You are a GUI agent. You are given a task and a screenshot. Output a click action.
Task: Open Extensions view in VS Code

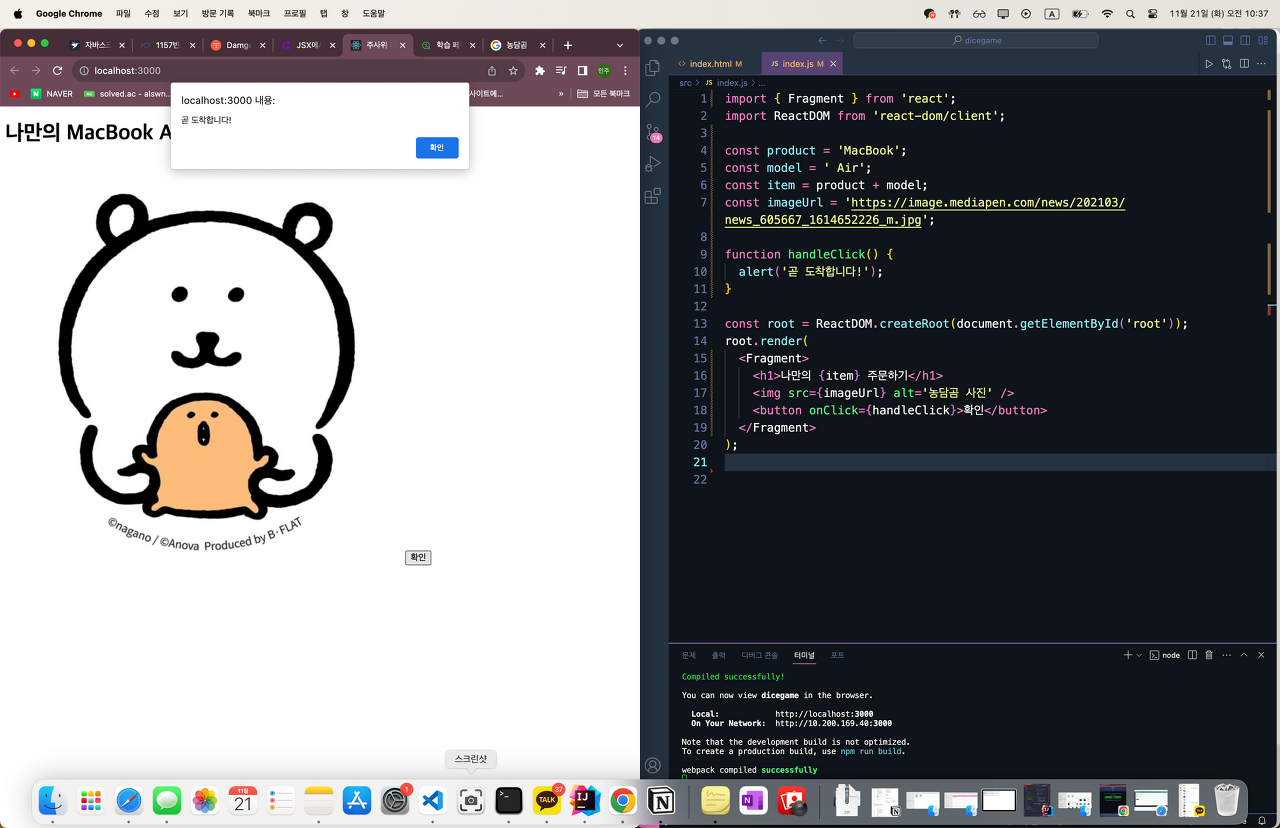coord(653,196)
